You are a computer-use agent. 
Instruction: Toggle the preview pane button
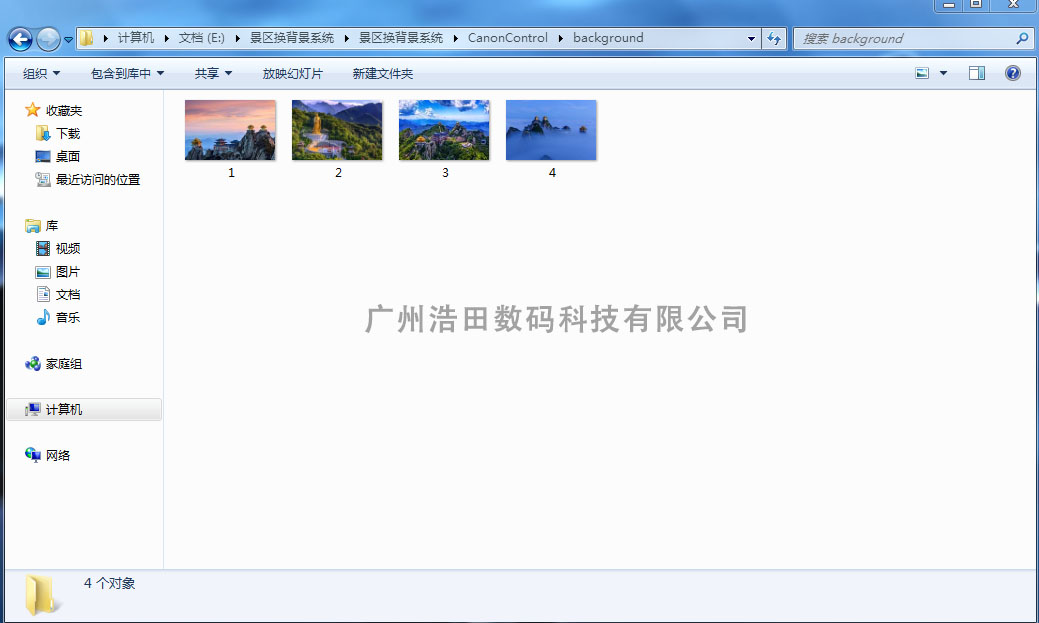click(976, 73)
